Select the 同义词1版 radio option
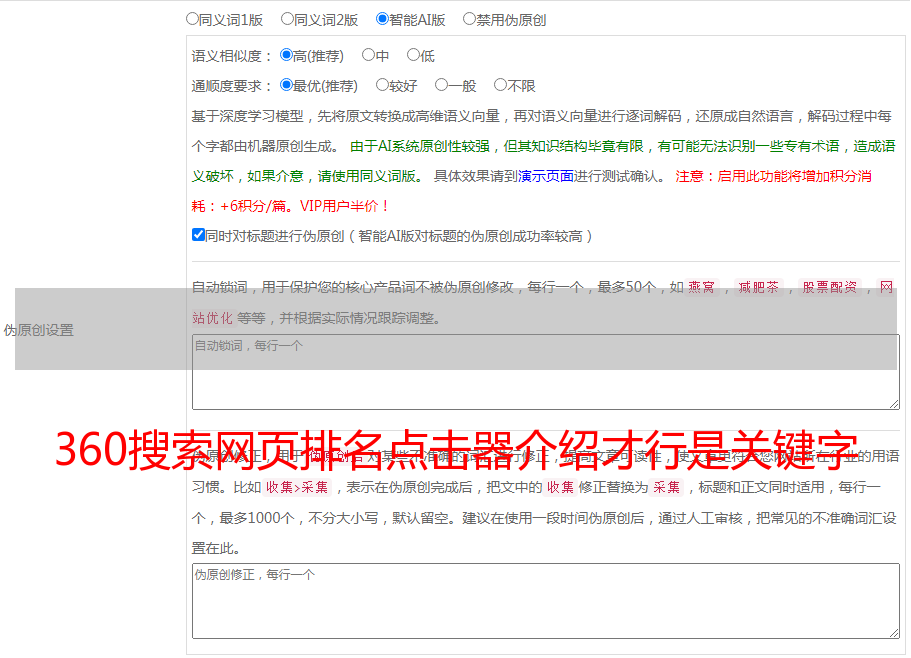The width and height of the screenshot is (911, 658). [192, 19]
